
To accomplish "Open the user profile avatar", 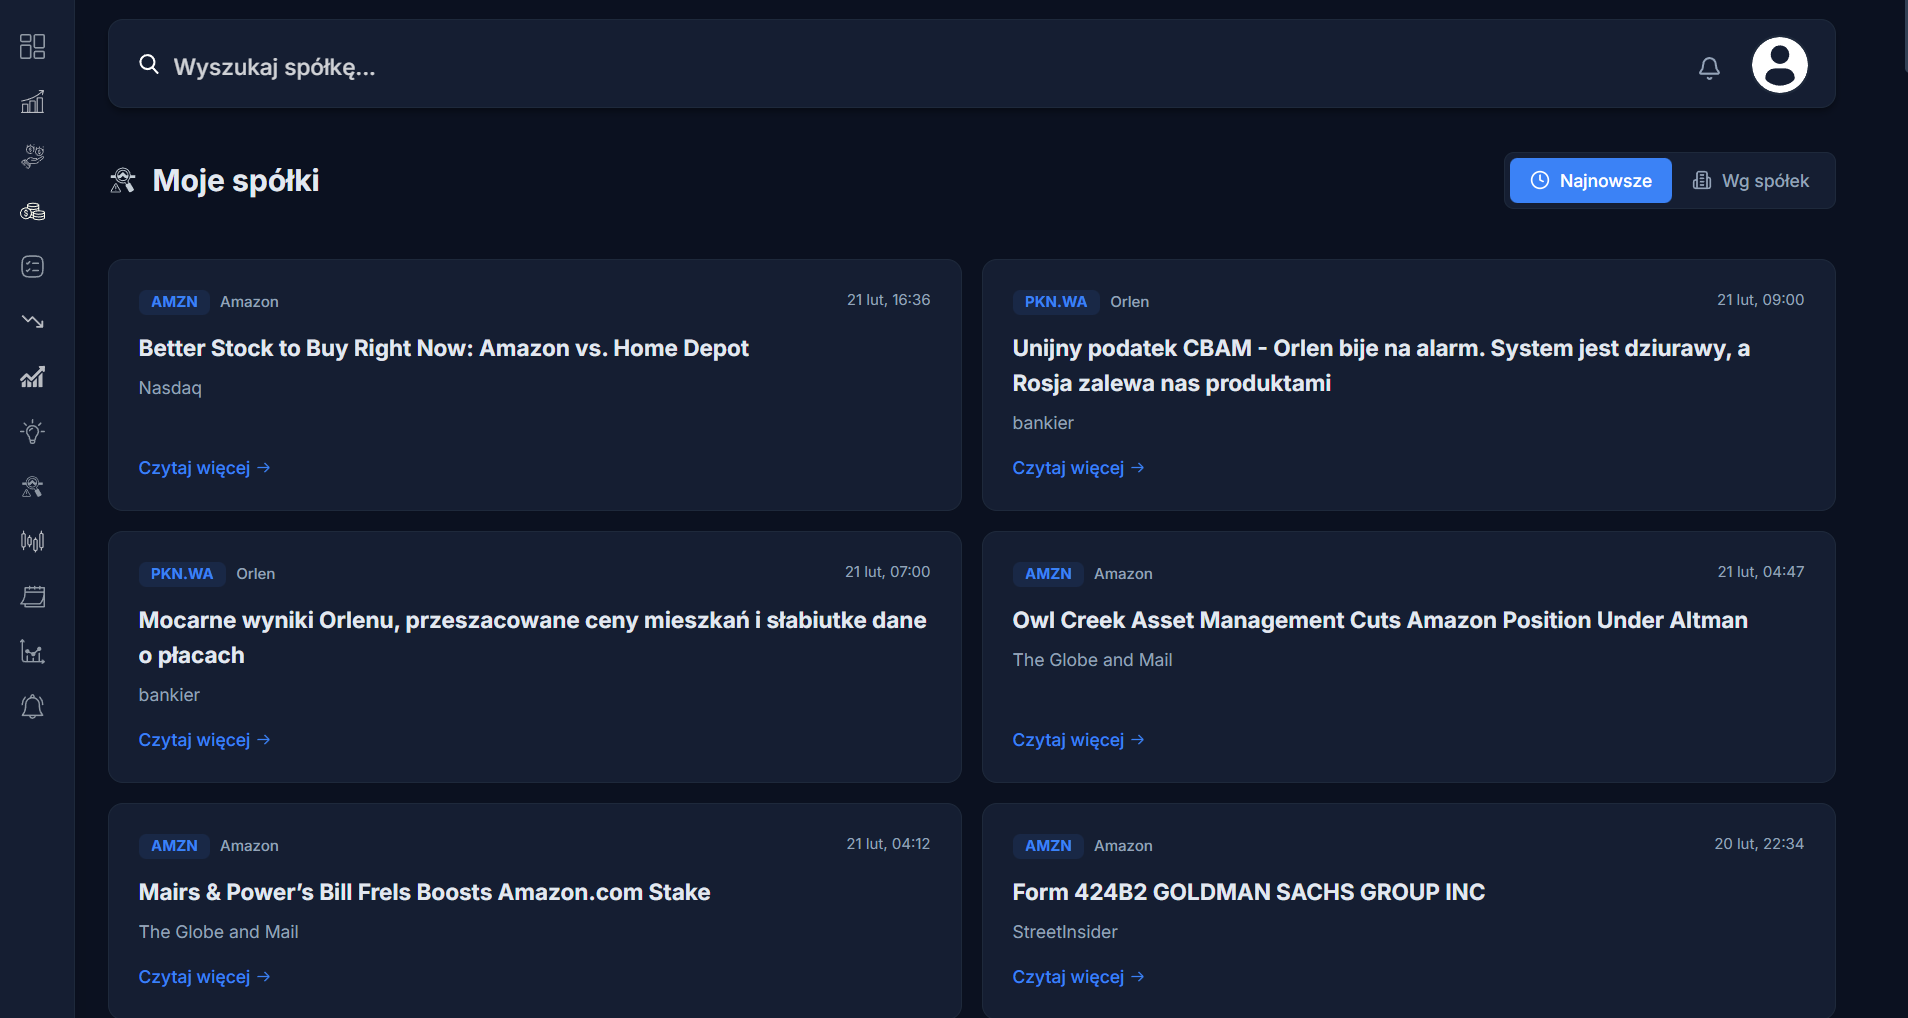I will point(1779,65).
